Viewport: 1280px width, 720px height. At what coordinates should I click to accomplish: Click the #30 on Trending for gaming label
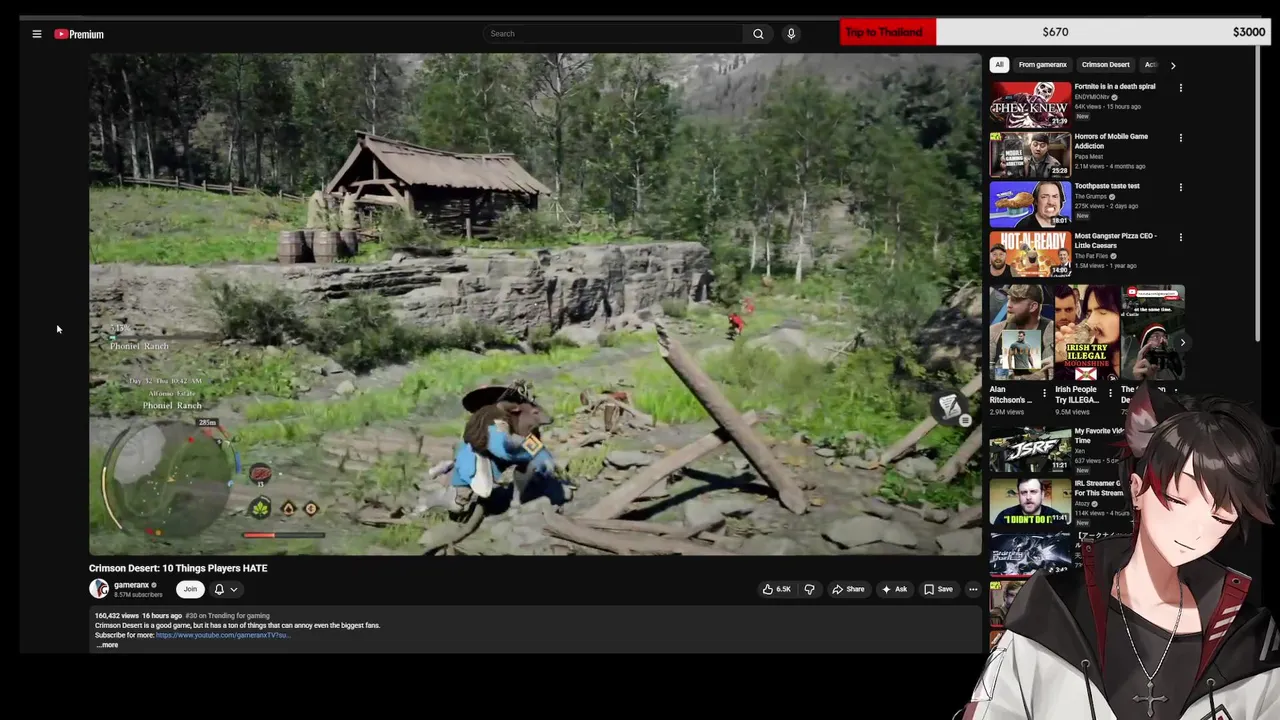coord(228,616)
